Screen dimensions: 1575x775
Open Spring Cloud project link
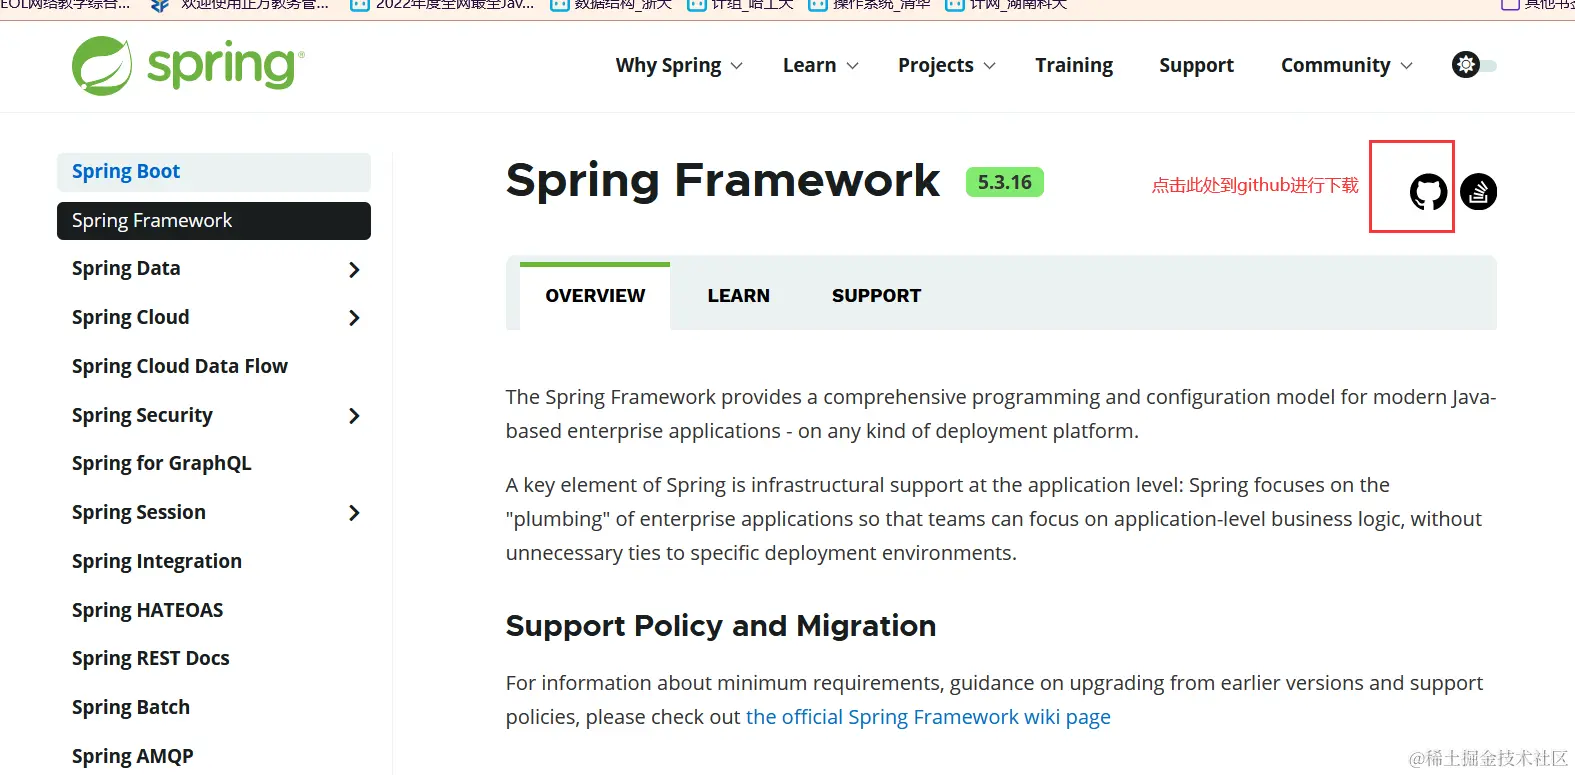130,317
